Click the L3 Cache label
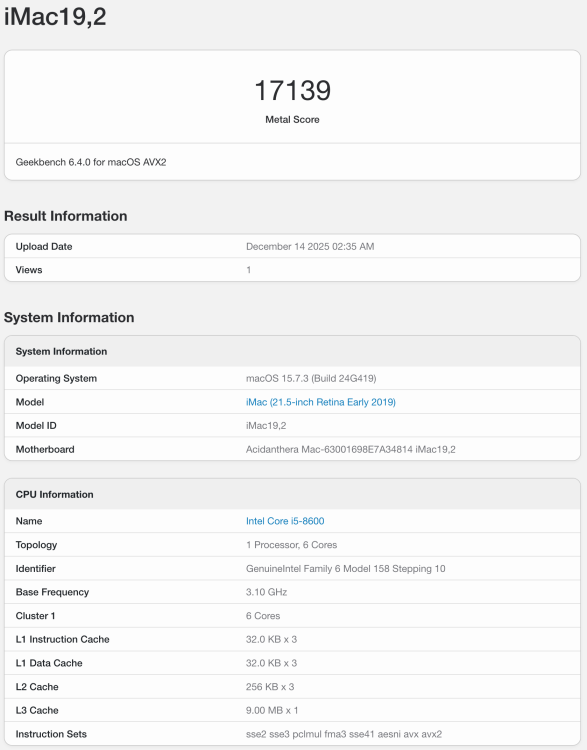 click(x=37, y=710)
